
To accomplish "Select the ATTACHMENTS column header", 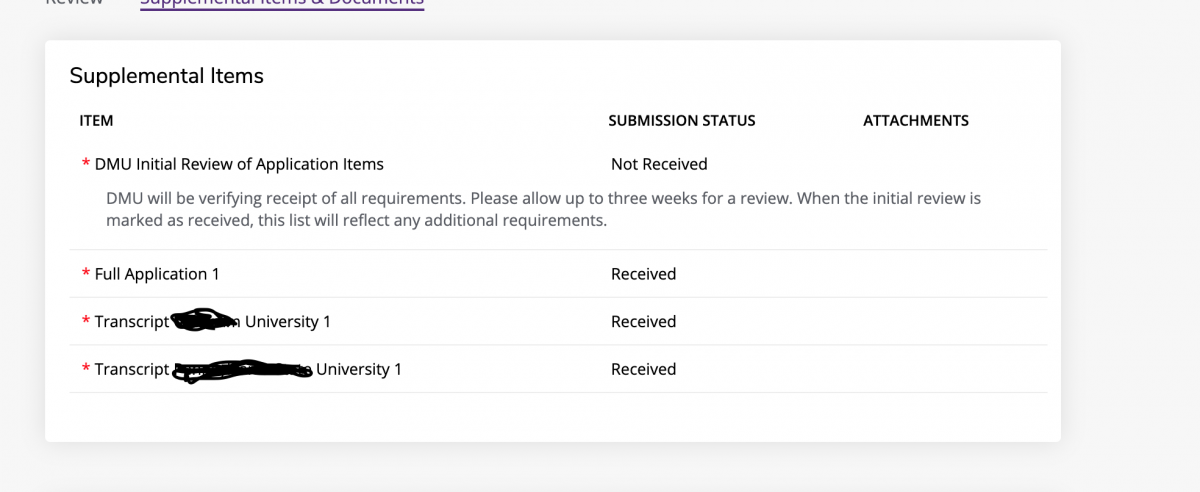I will pyautogui.click(x=916, y=121).
